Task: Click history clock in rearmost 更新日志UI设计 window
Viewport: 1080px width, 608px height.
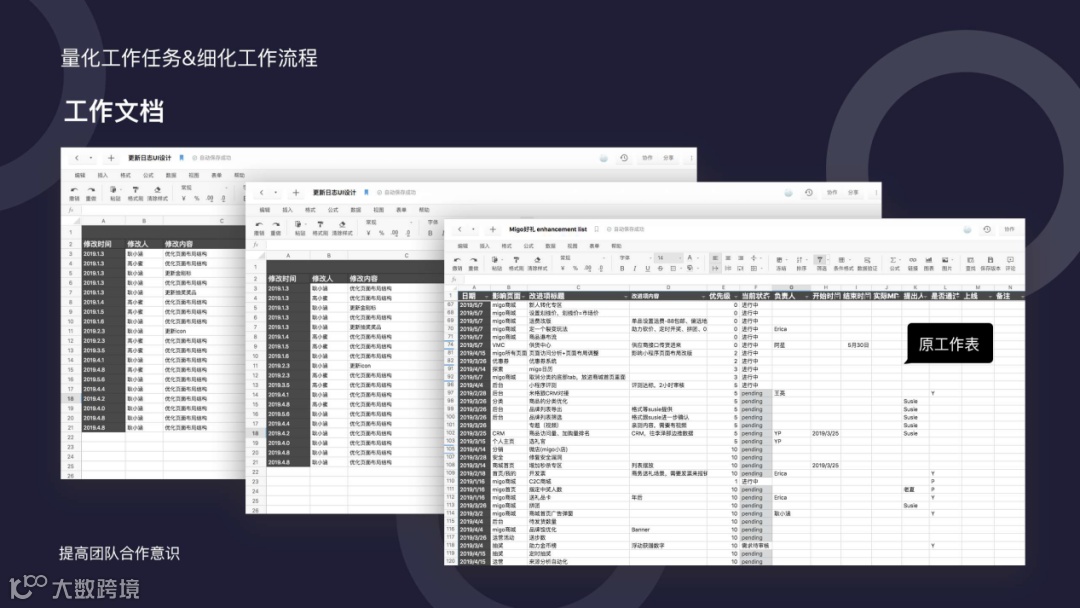Action: [624, 158]
